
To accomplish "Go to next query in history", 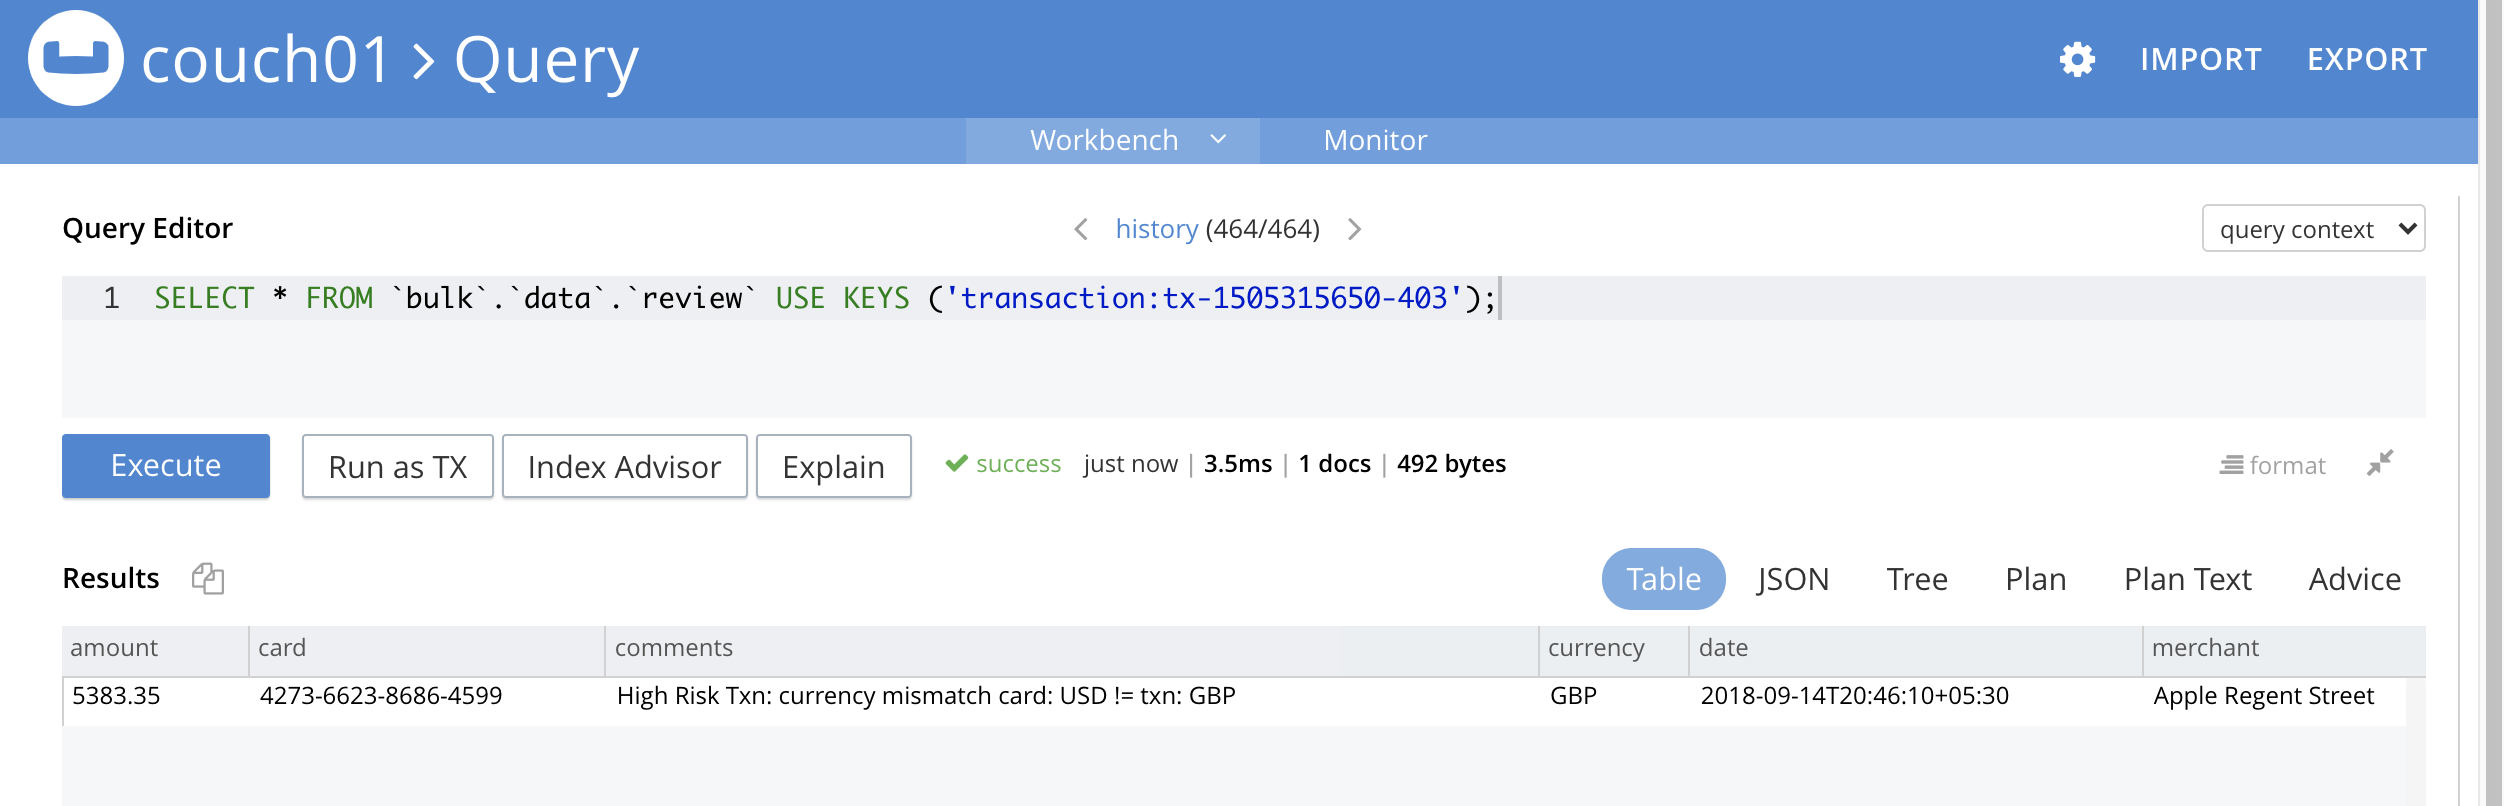I will (x=1354, y=229).
